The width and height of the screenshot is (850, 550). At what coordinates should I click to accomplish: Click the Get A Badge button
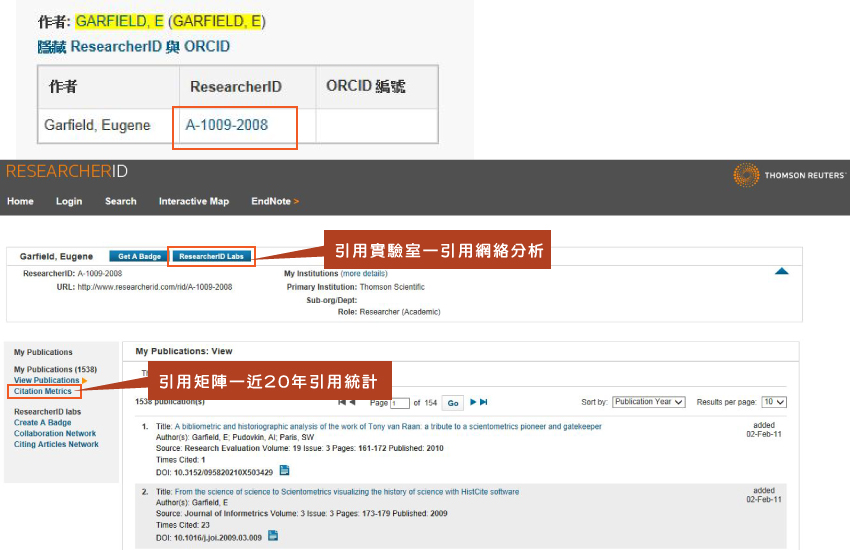tap(139, 256)
